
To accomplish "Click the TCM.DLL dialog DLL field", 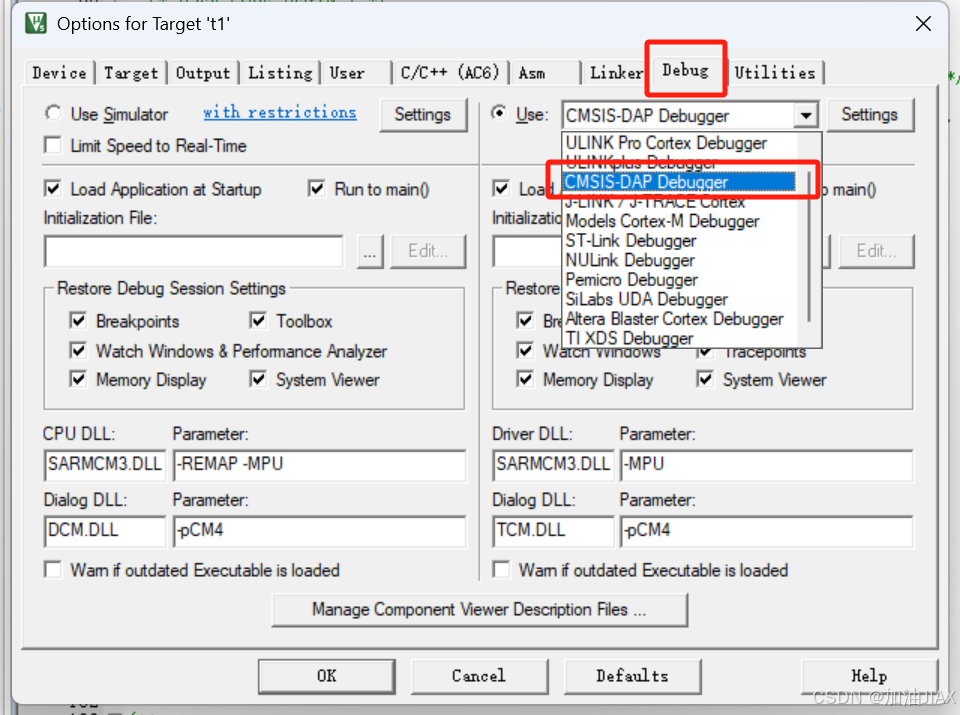I will pos(553,531).
